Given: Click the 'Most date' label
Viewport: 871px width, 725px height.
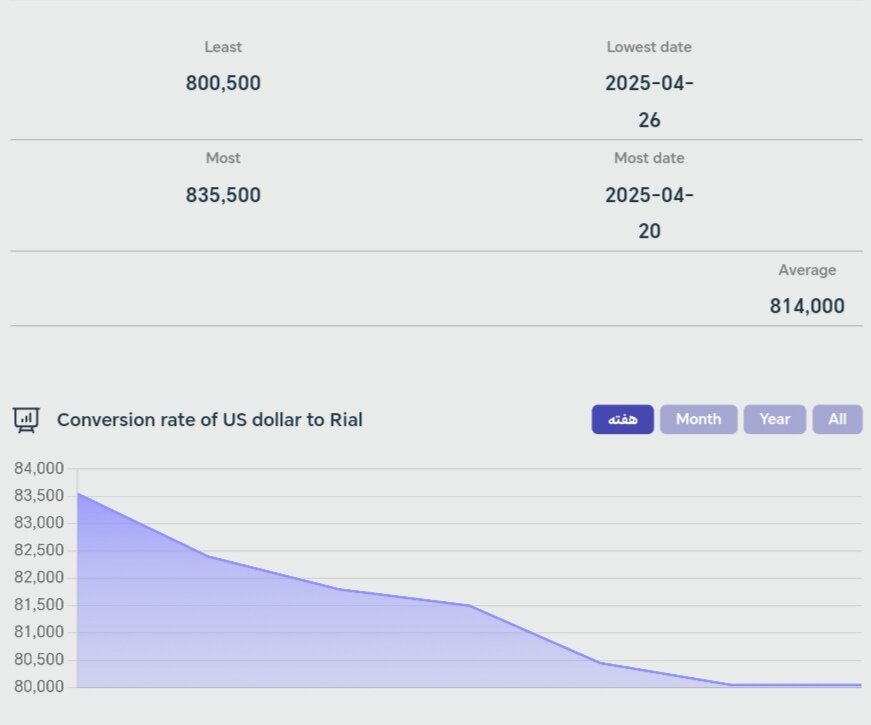Looking at the screenshot, I should (649, 158).
